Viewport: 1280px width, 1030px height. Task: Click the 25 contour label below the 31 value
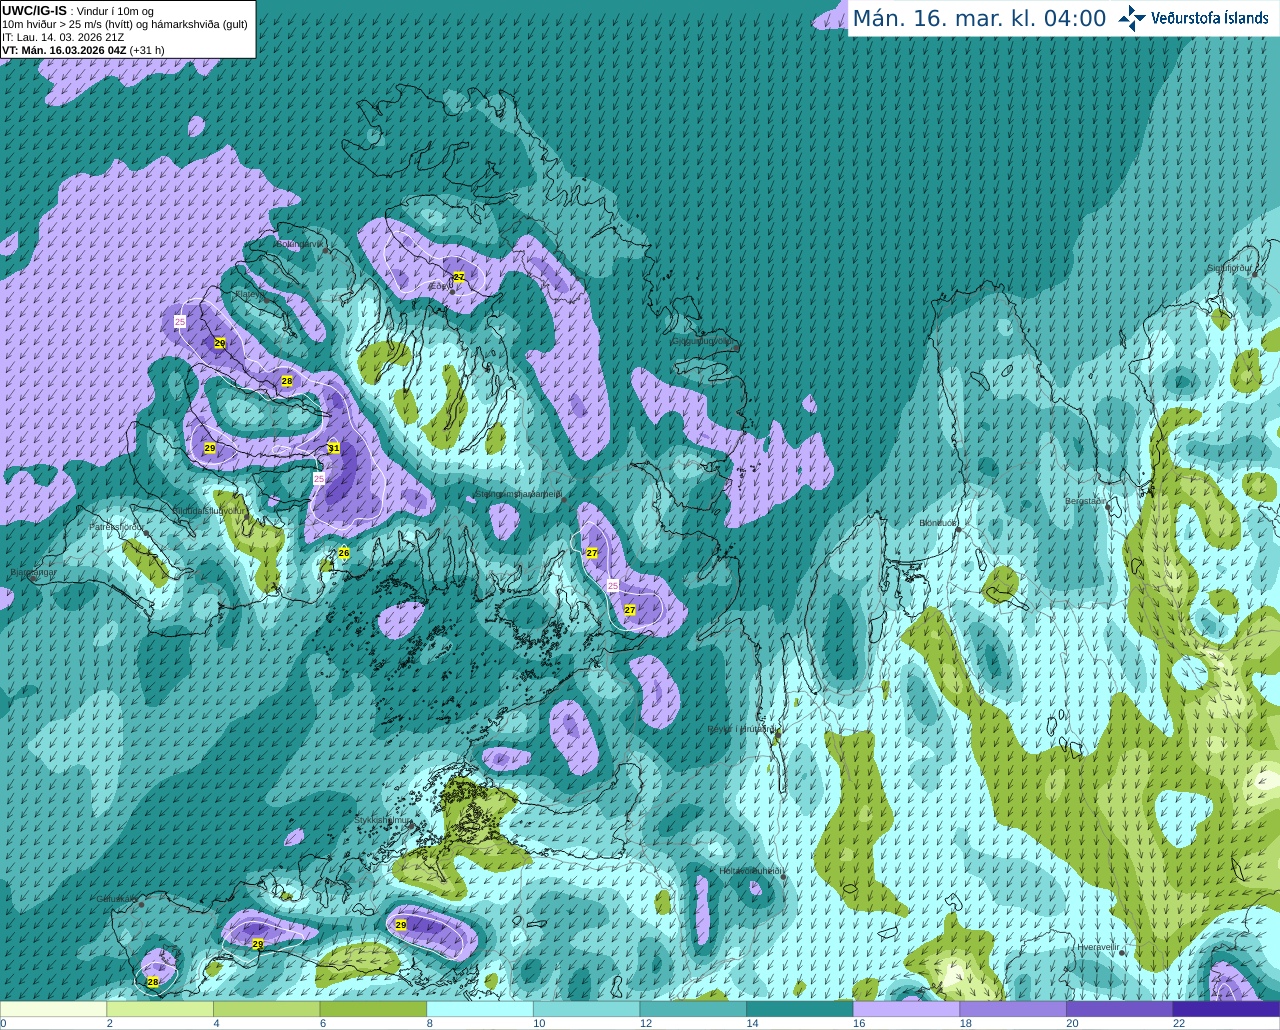(319, 479)
